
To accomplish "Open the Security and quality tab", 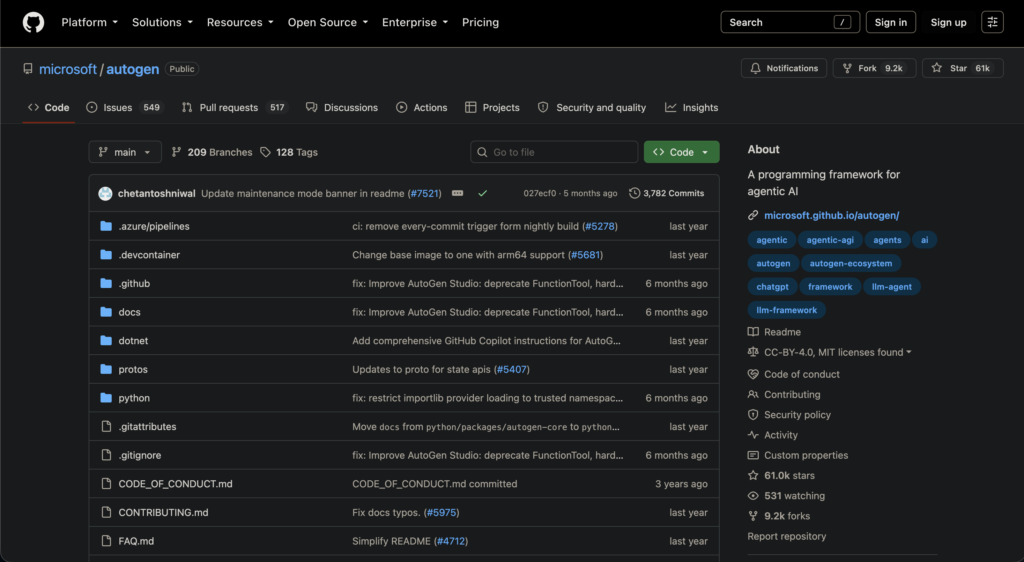I will [x=592, y=107].
